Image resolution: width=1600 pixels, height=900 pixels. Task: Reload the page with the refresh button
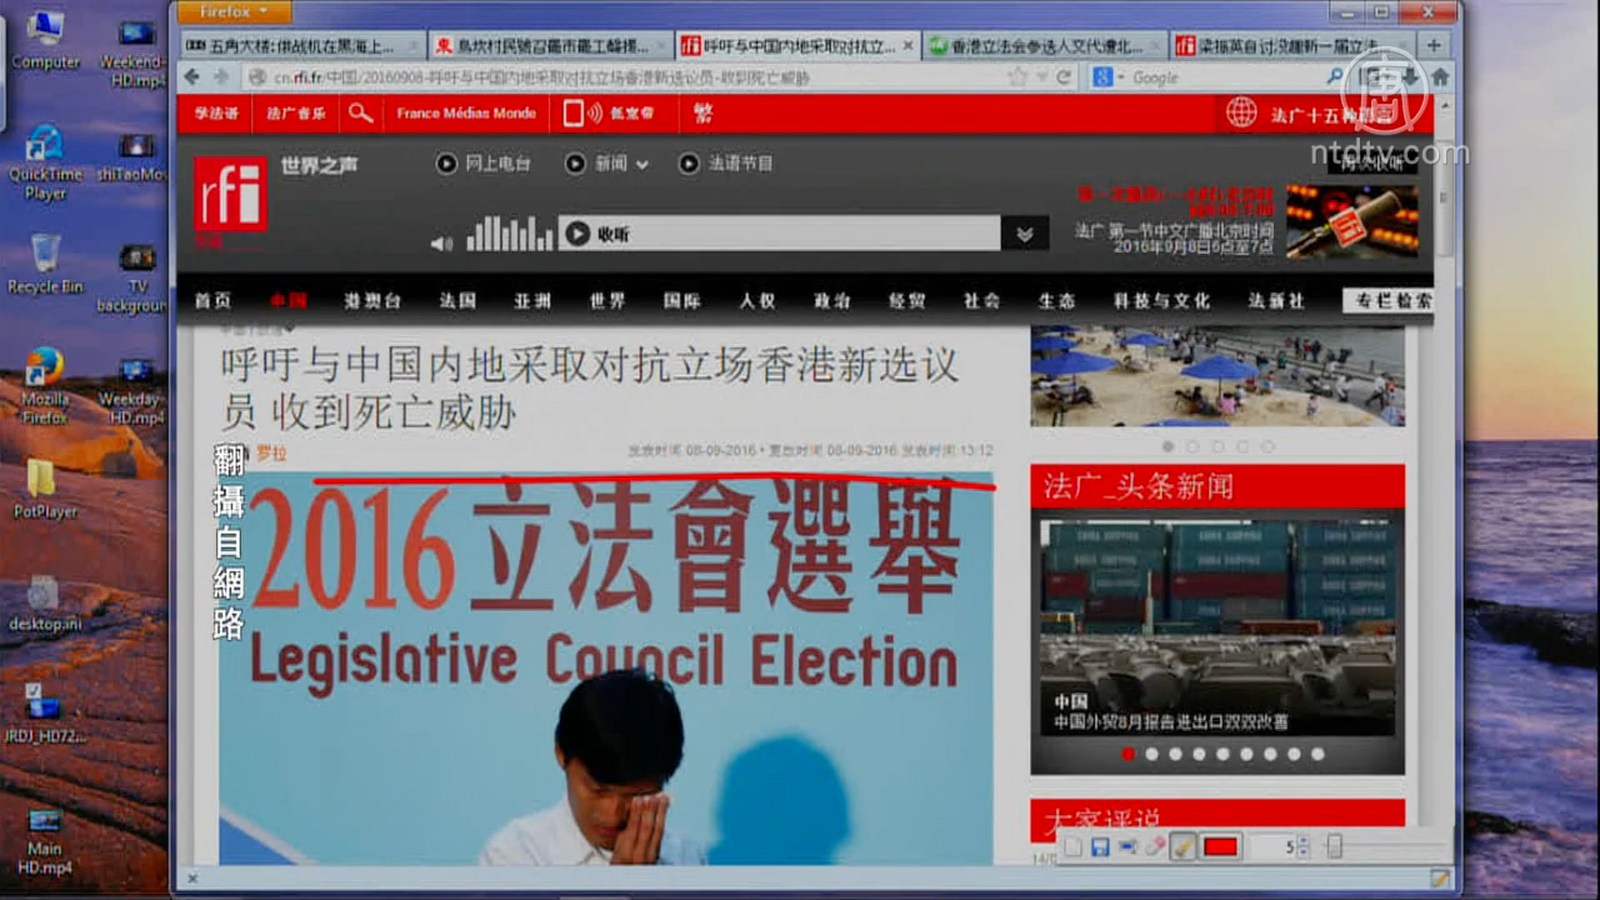pos(1063,77)
